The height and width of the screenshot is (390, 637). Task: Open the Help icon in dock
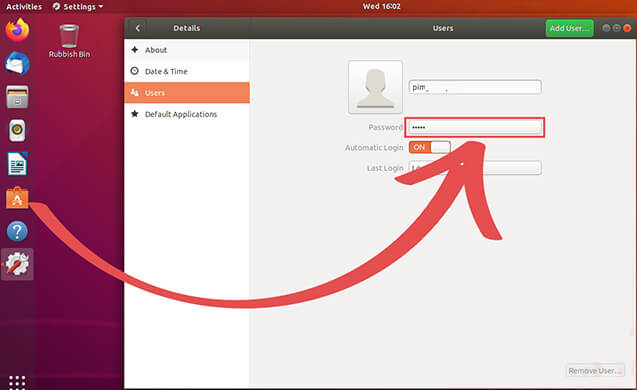click(x=17, y=232)
